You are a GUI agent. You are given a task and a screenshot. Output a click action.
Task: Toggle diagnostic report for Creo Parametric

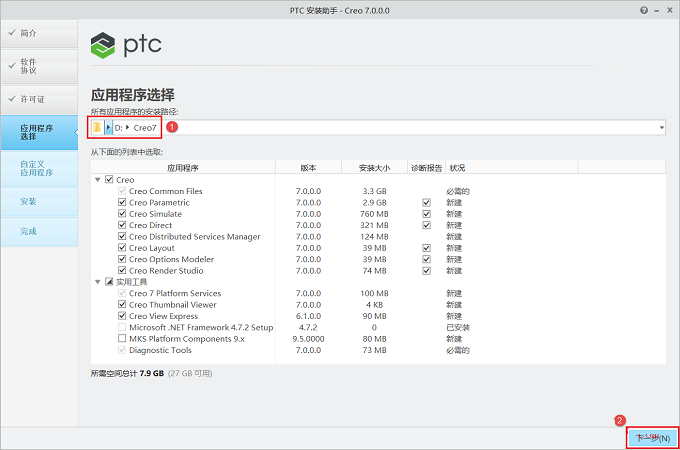pos(427,202)
